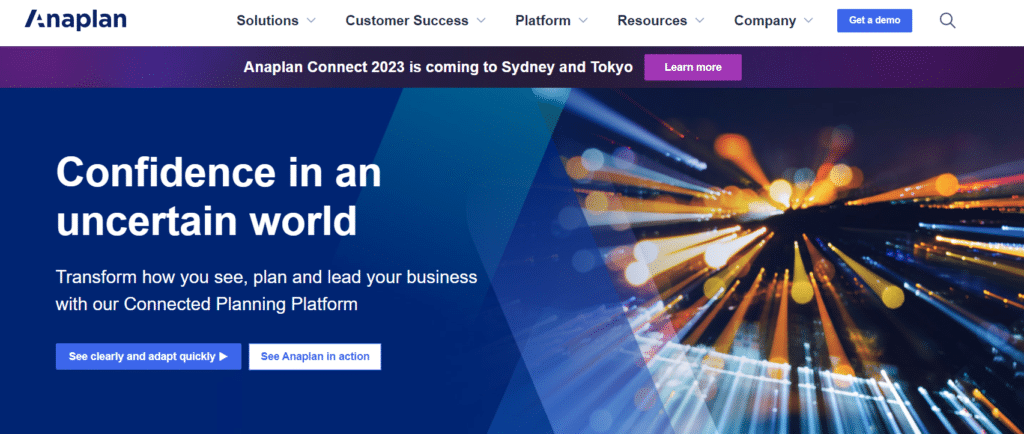Expand the Customer Success chevron
1024x434 pixels.
pyautogui.click(x=481, y=21)
